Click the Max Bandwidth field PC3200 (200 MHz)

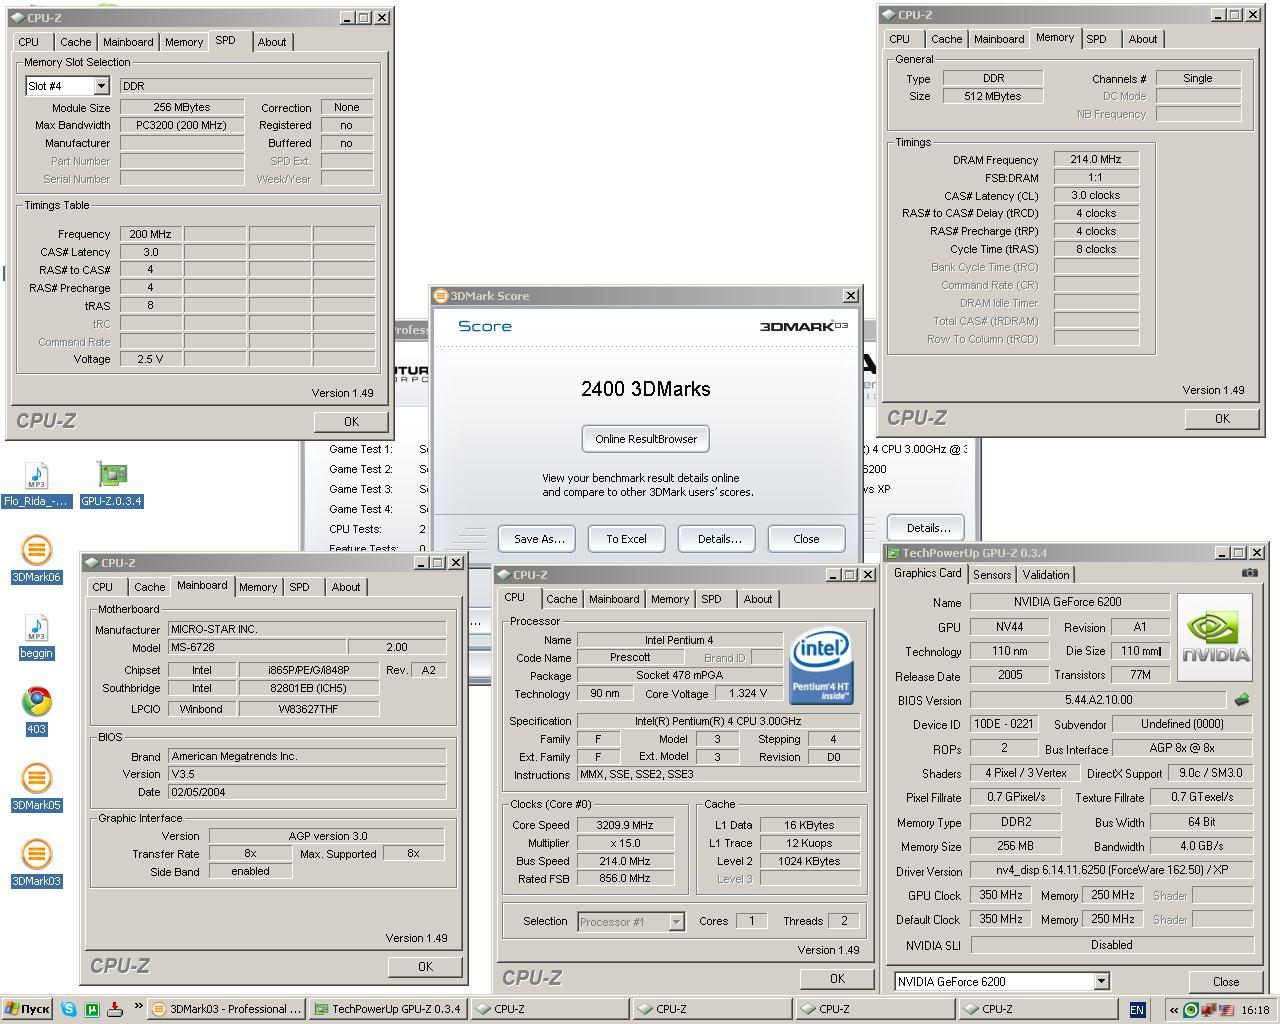click(182, 125)
